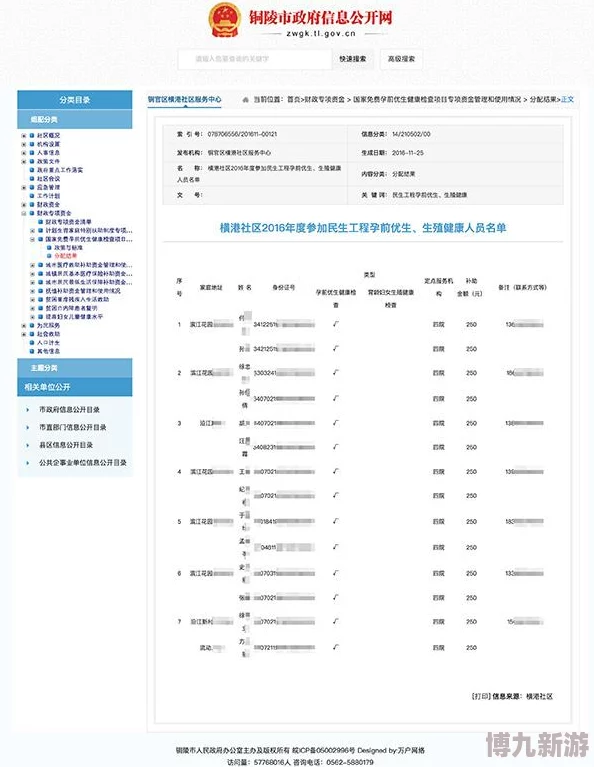This screenshot has height=767, width=594.
Task: Select the 分类目录 sidebar header tab
Action: 75,100
